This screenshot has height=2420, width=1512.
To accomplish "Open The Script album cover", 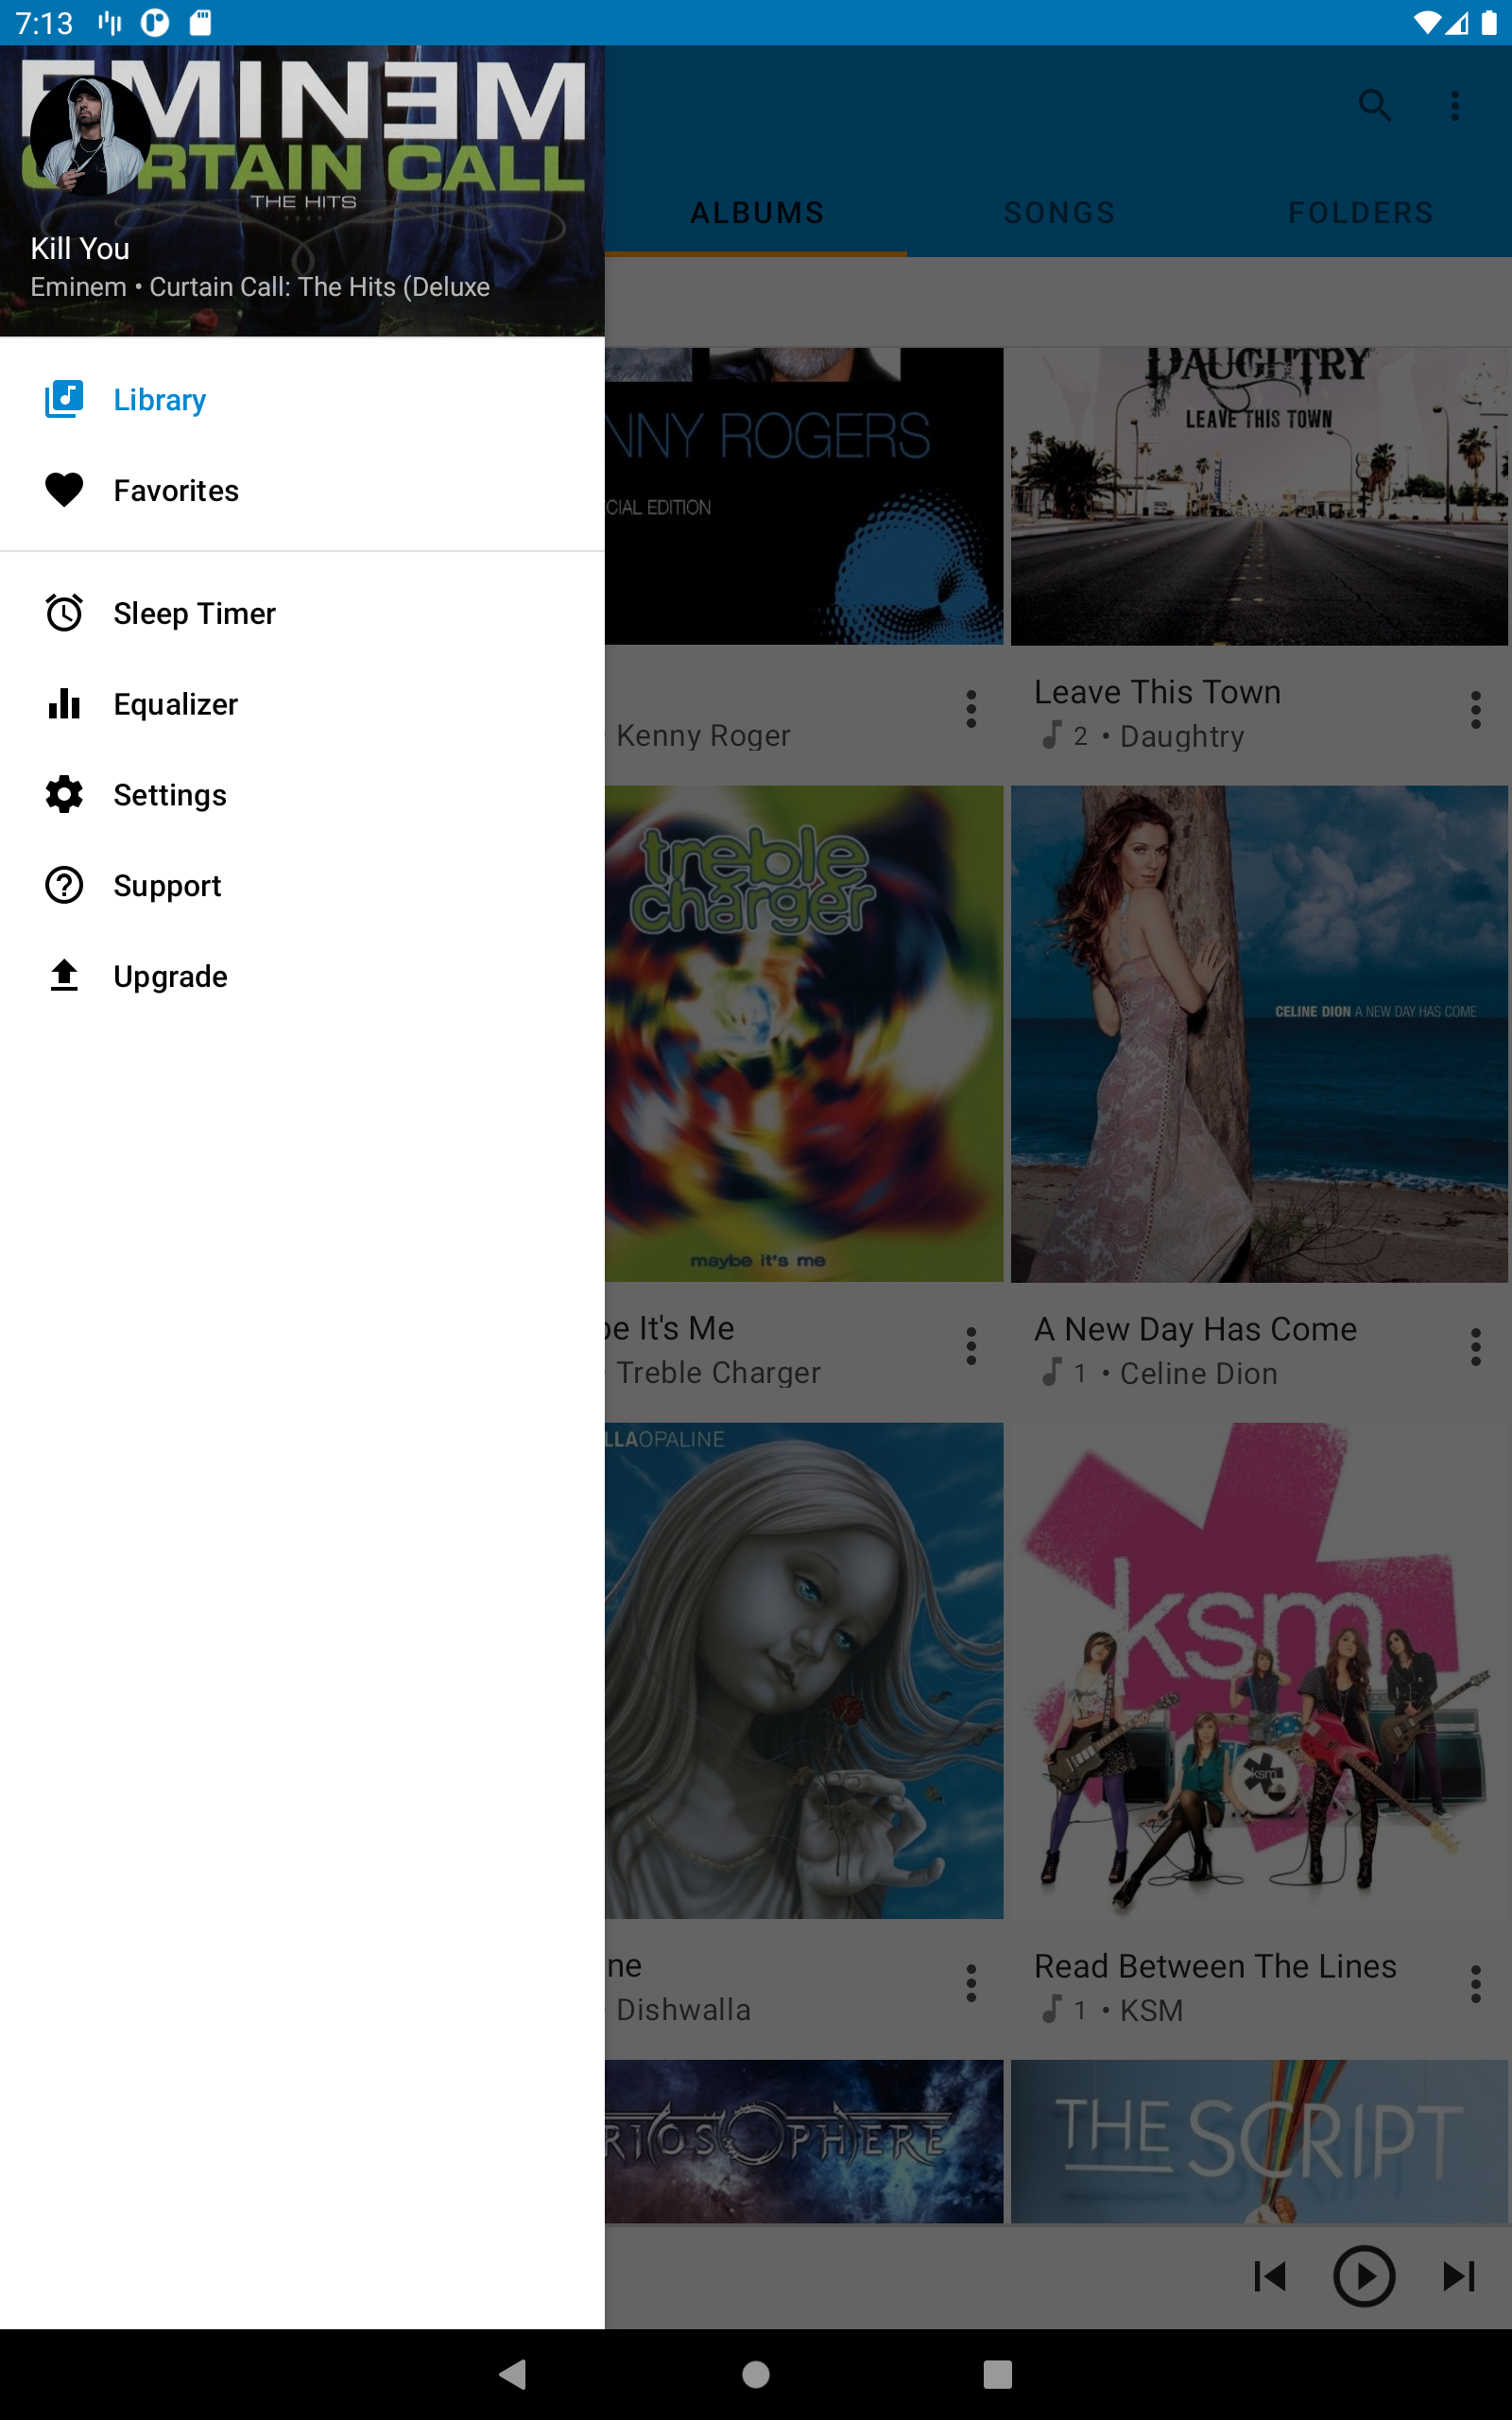I will pyautogui.click(x=1259, y=2141).
